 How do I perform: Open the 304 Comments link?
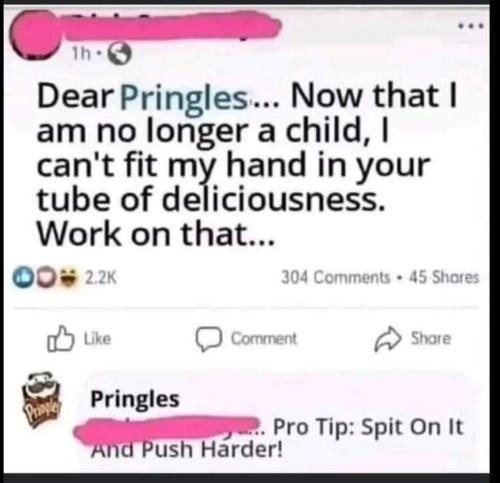335,277
